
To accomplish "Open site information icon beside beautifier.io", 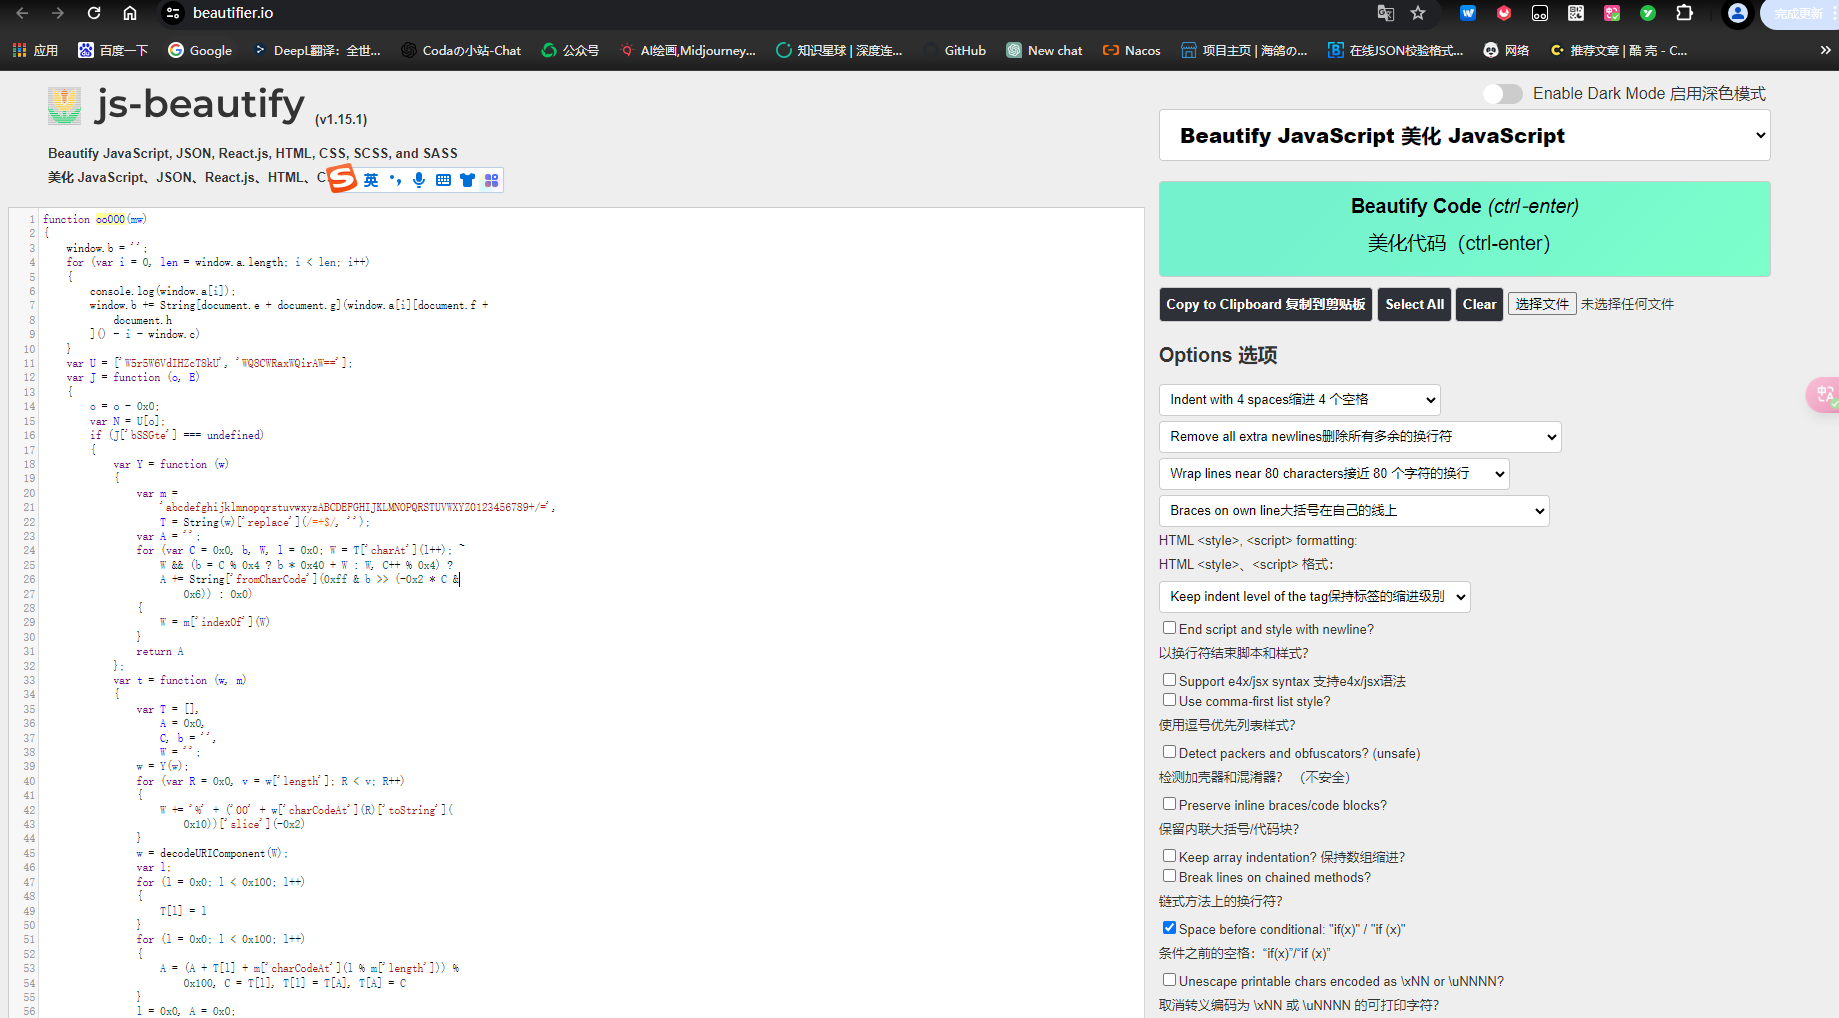I will click(173, 13).
